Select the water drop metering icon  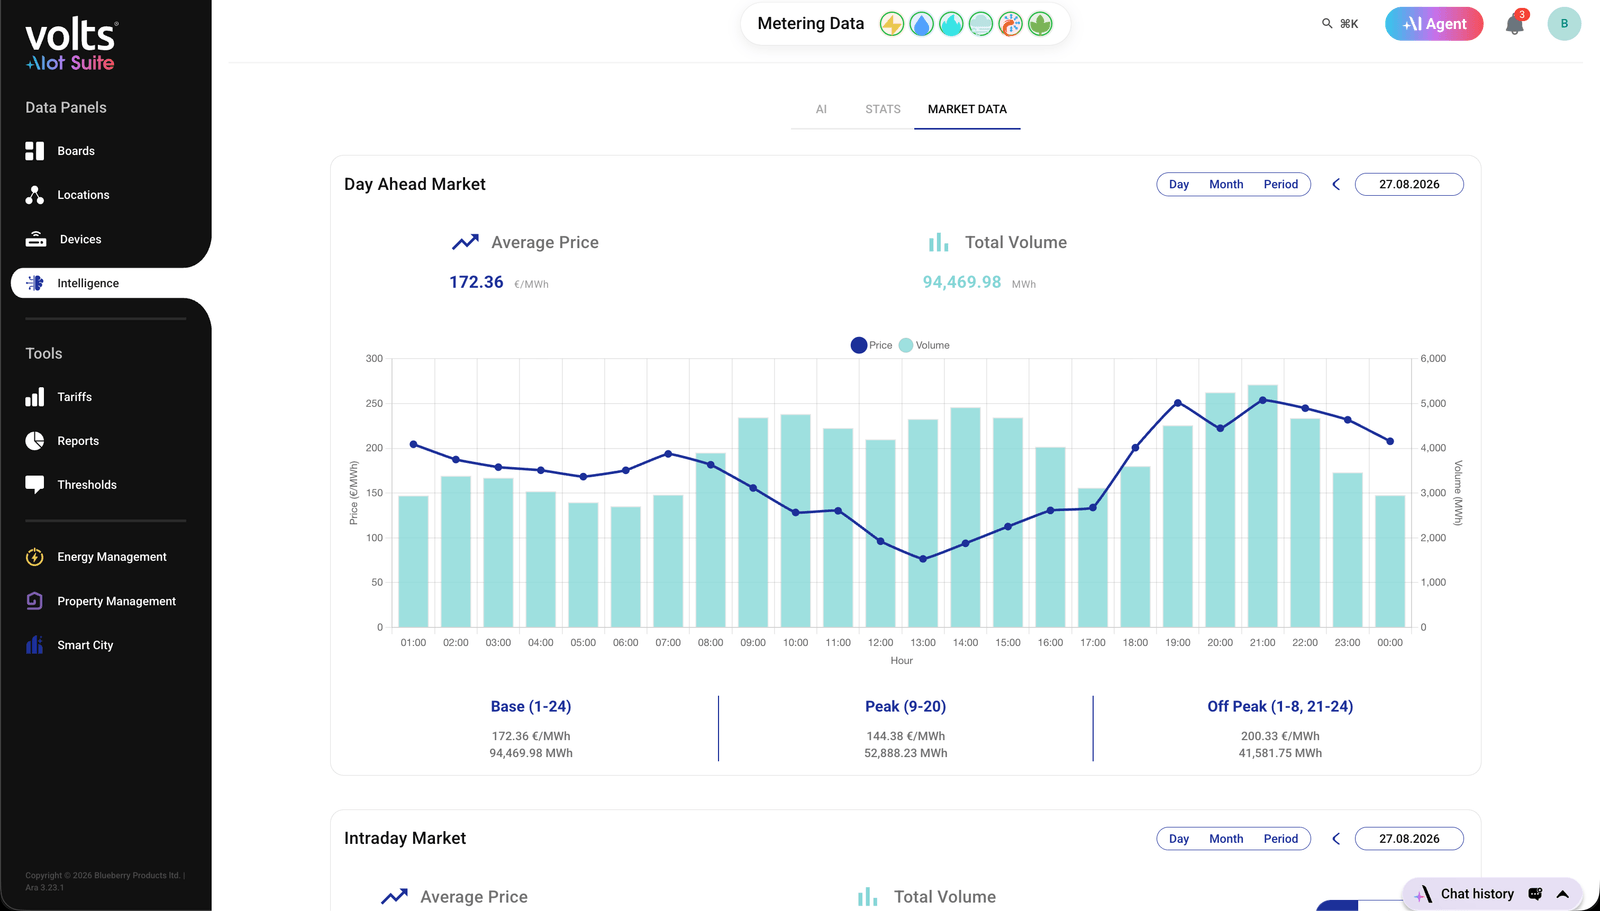pyautogui.click(x=922, y=24)
